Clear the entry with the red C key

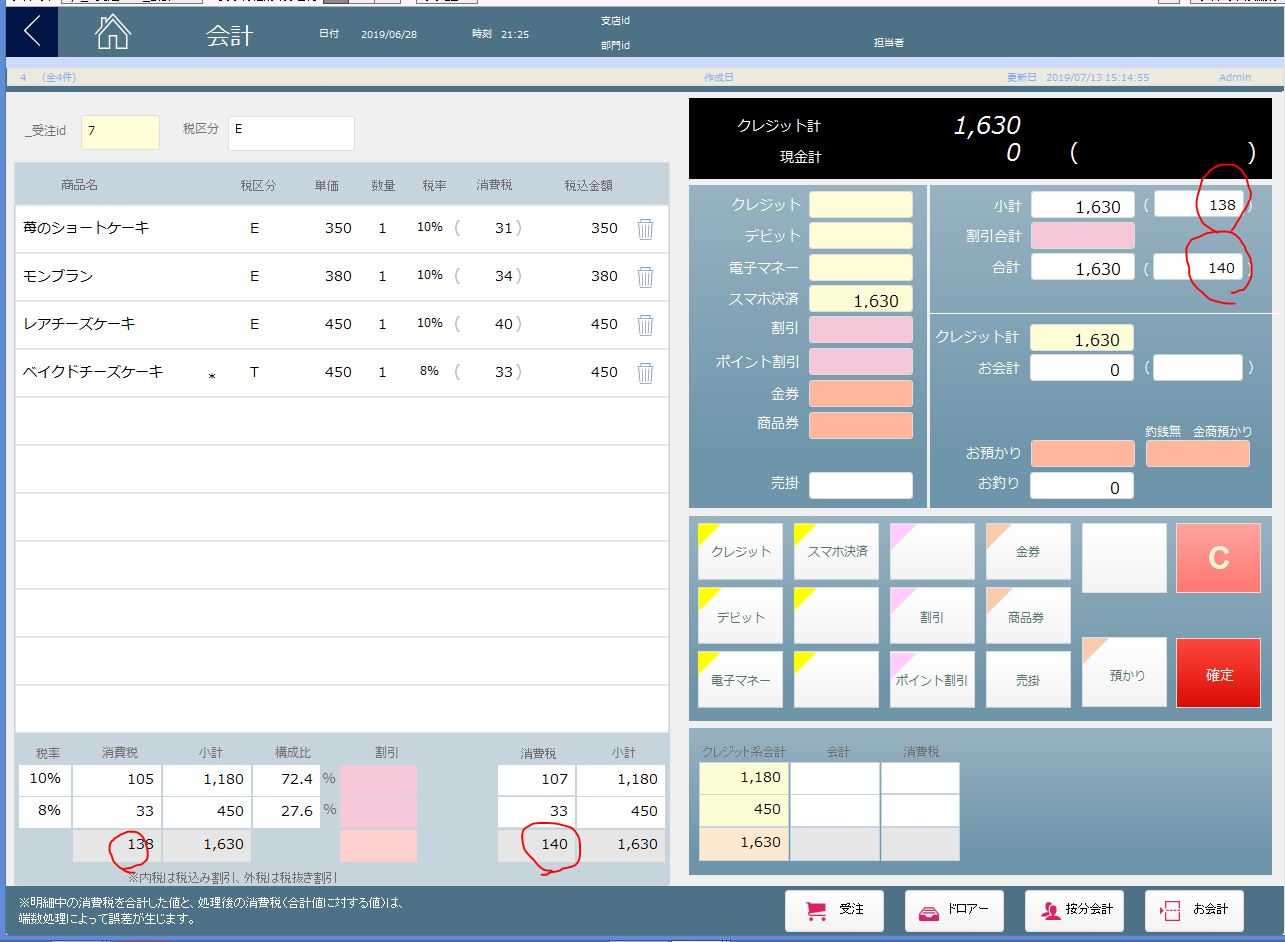coord(1219,558)
